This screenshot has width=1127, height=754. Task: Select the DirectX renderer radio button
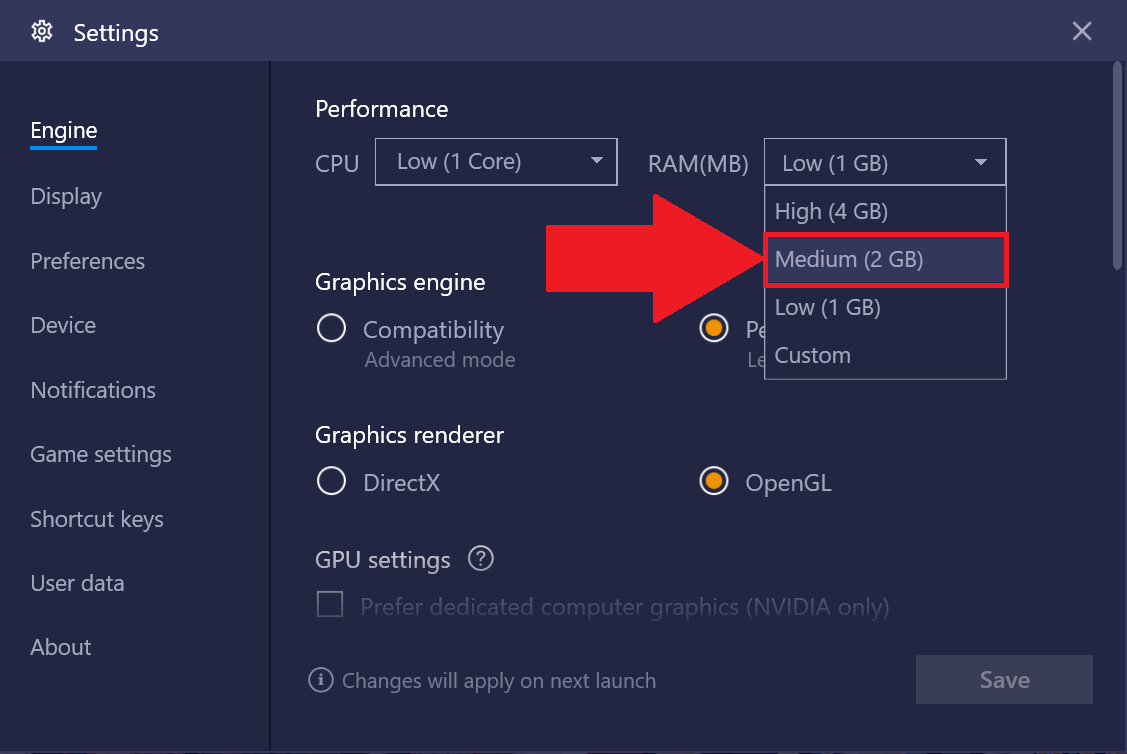click(x=331, y=482)
